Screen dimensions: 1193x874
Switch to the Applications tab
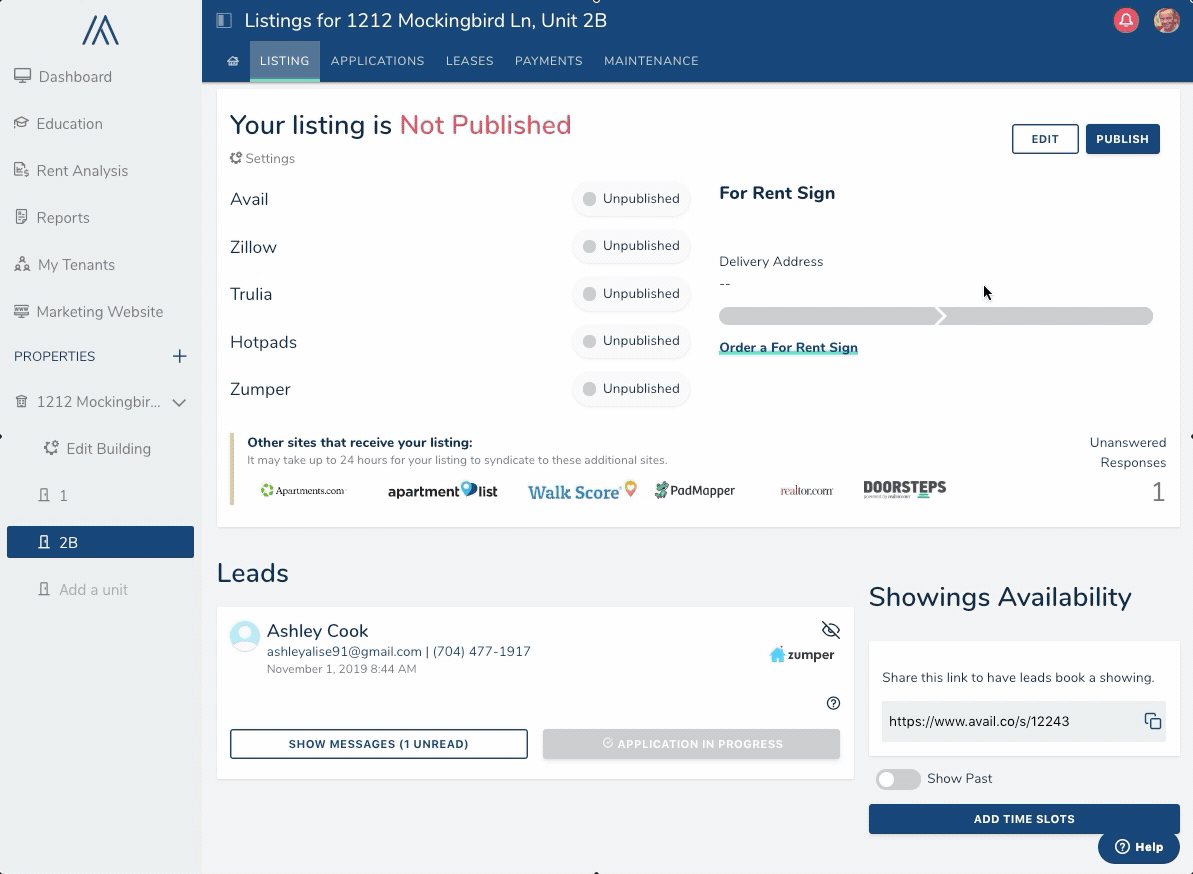[377, 61]
